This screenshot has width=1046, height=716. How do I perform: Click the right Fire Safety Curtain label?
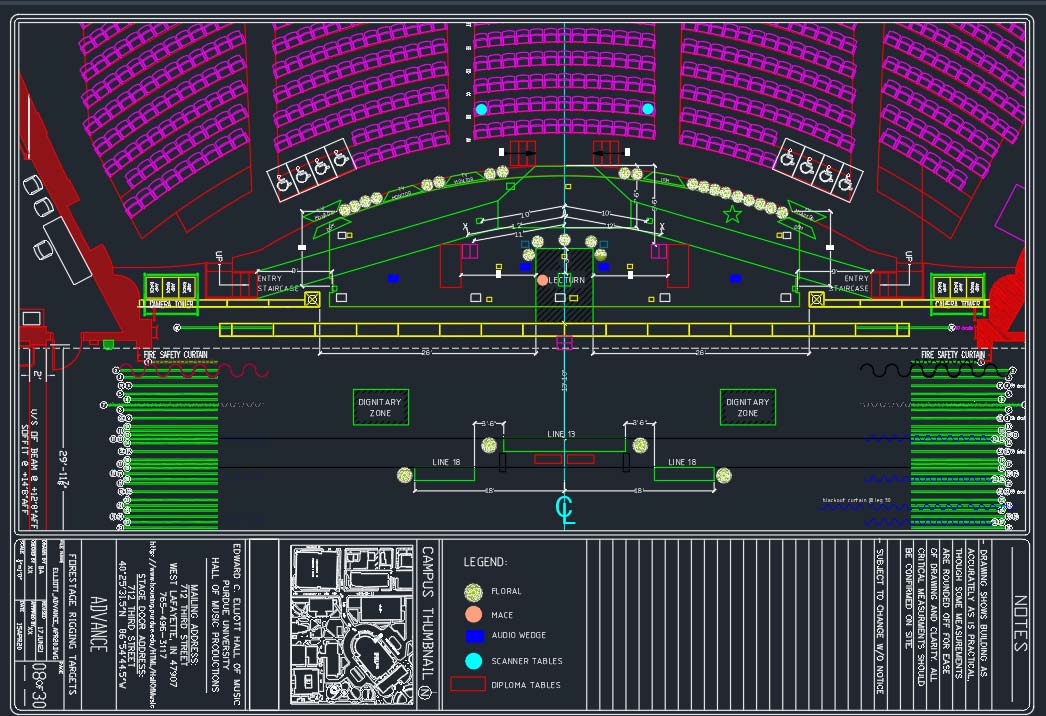[x=954, y=355]
